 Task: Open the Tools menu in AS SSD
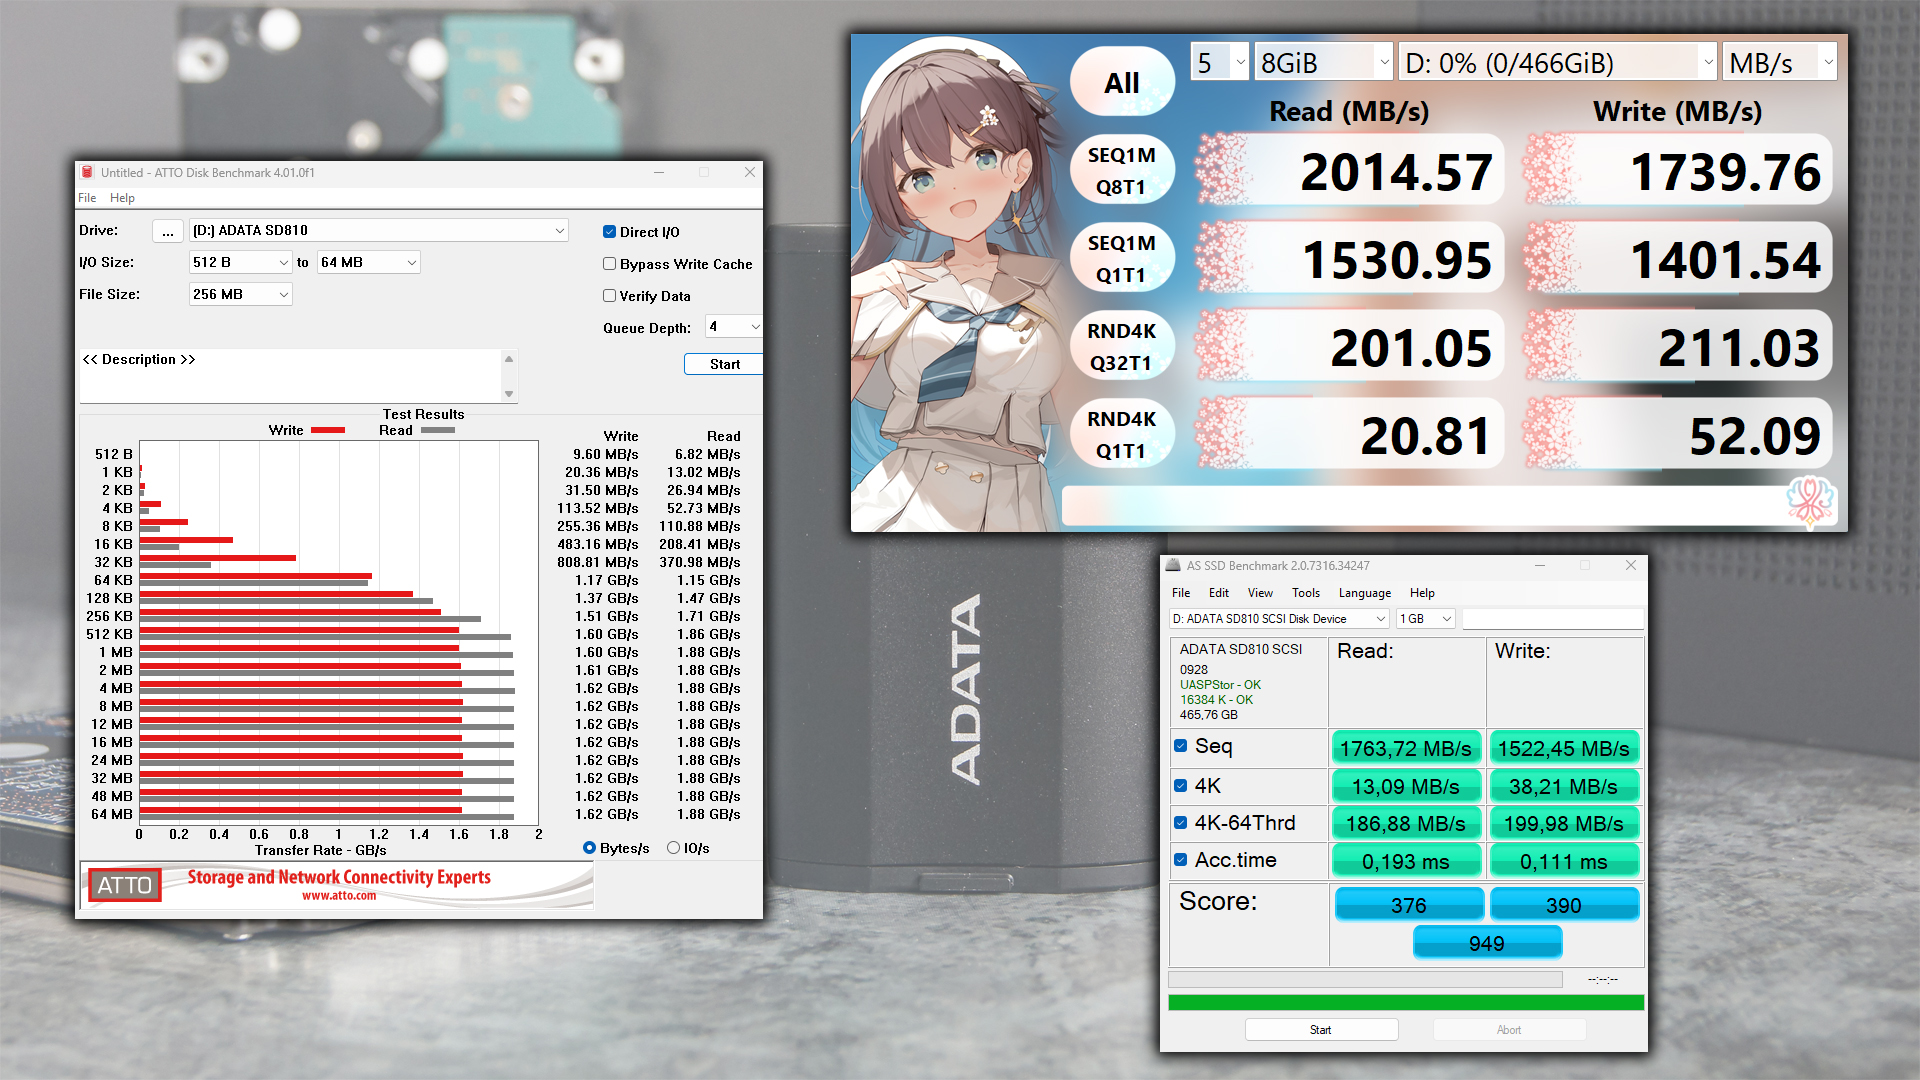click(x=1305, y=593)
